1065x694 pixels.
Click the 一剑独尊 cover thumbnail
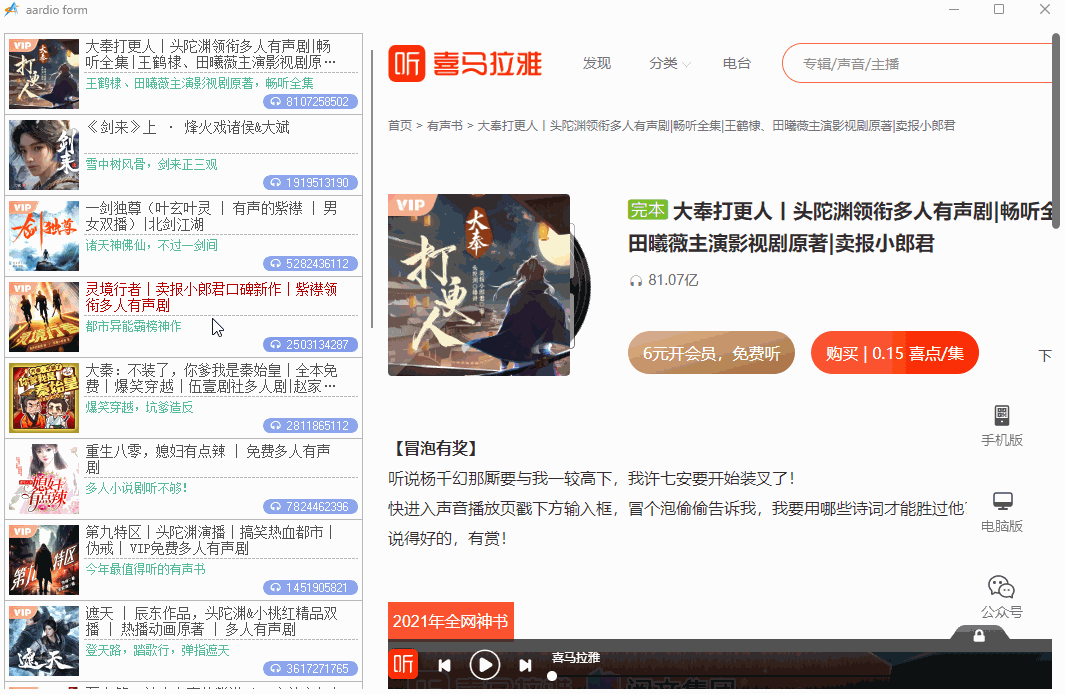[44, 236]
